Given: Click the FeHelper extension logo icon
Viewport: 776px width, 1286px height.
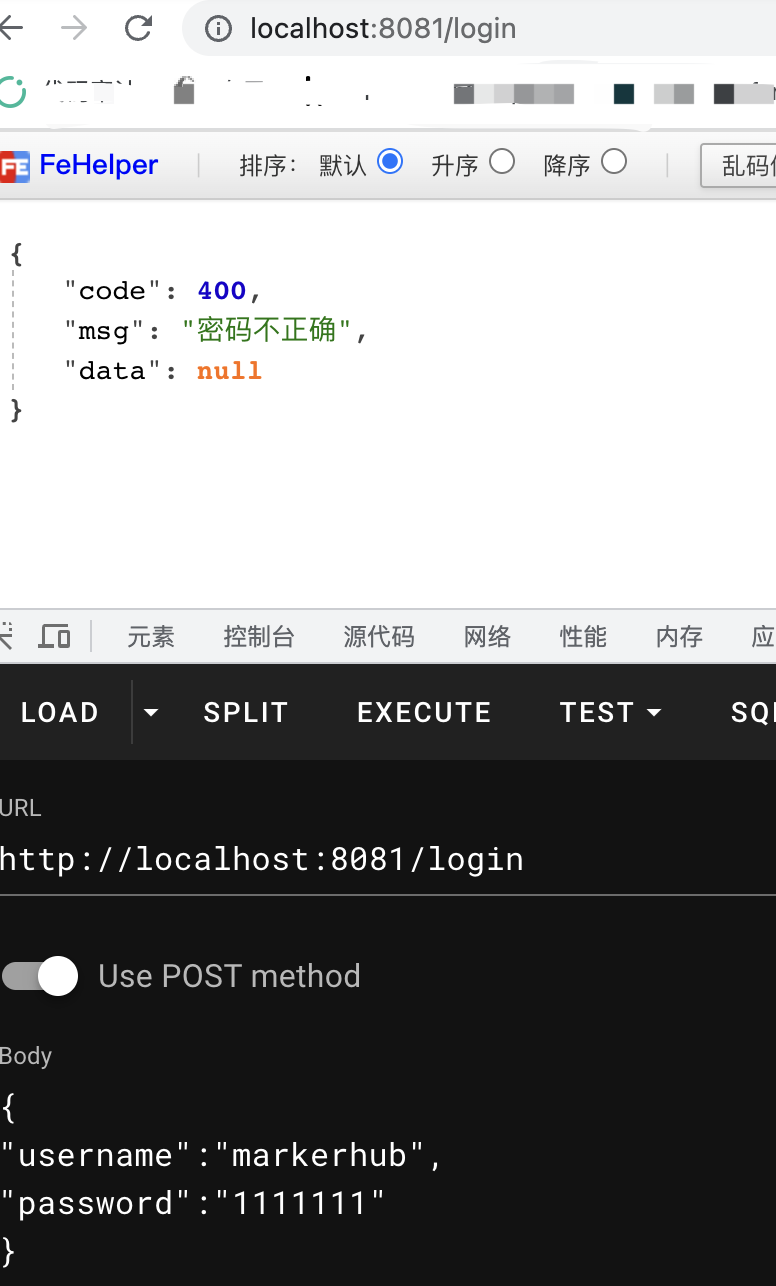Looking at the screenshot, I should [x=16, y=165].
